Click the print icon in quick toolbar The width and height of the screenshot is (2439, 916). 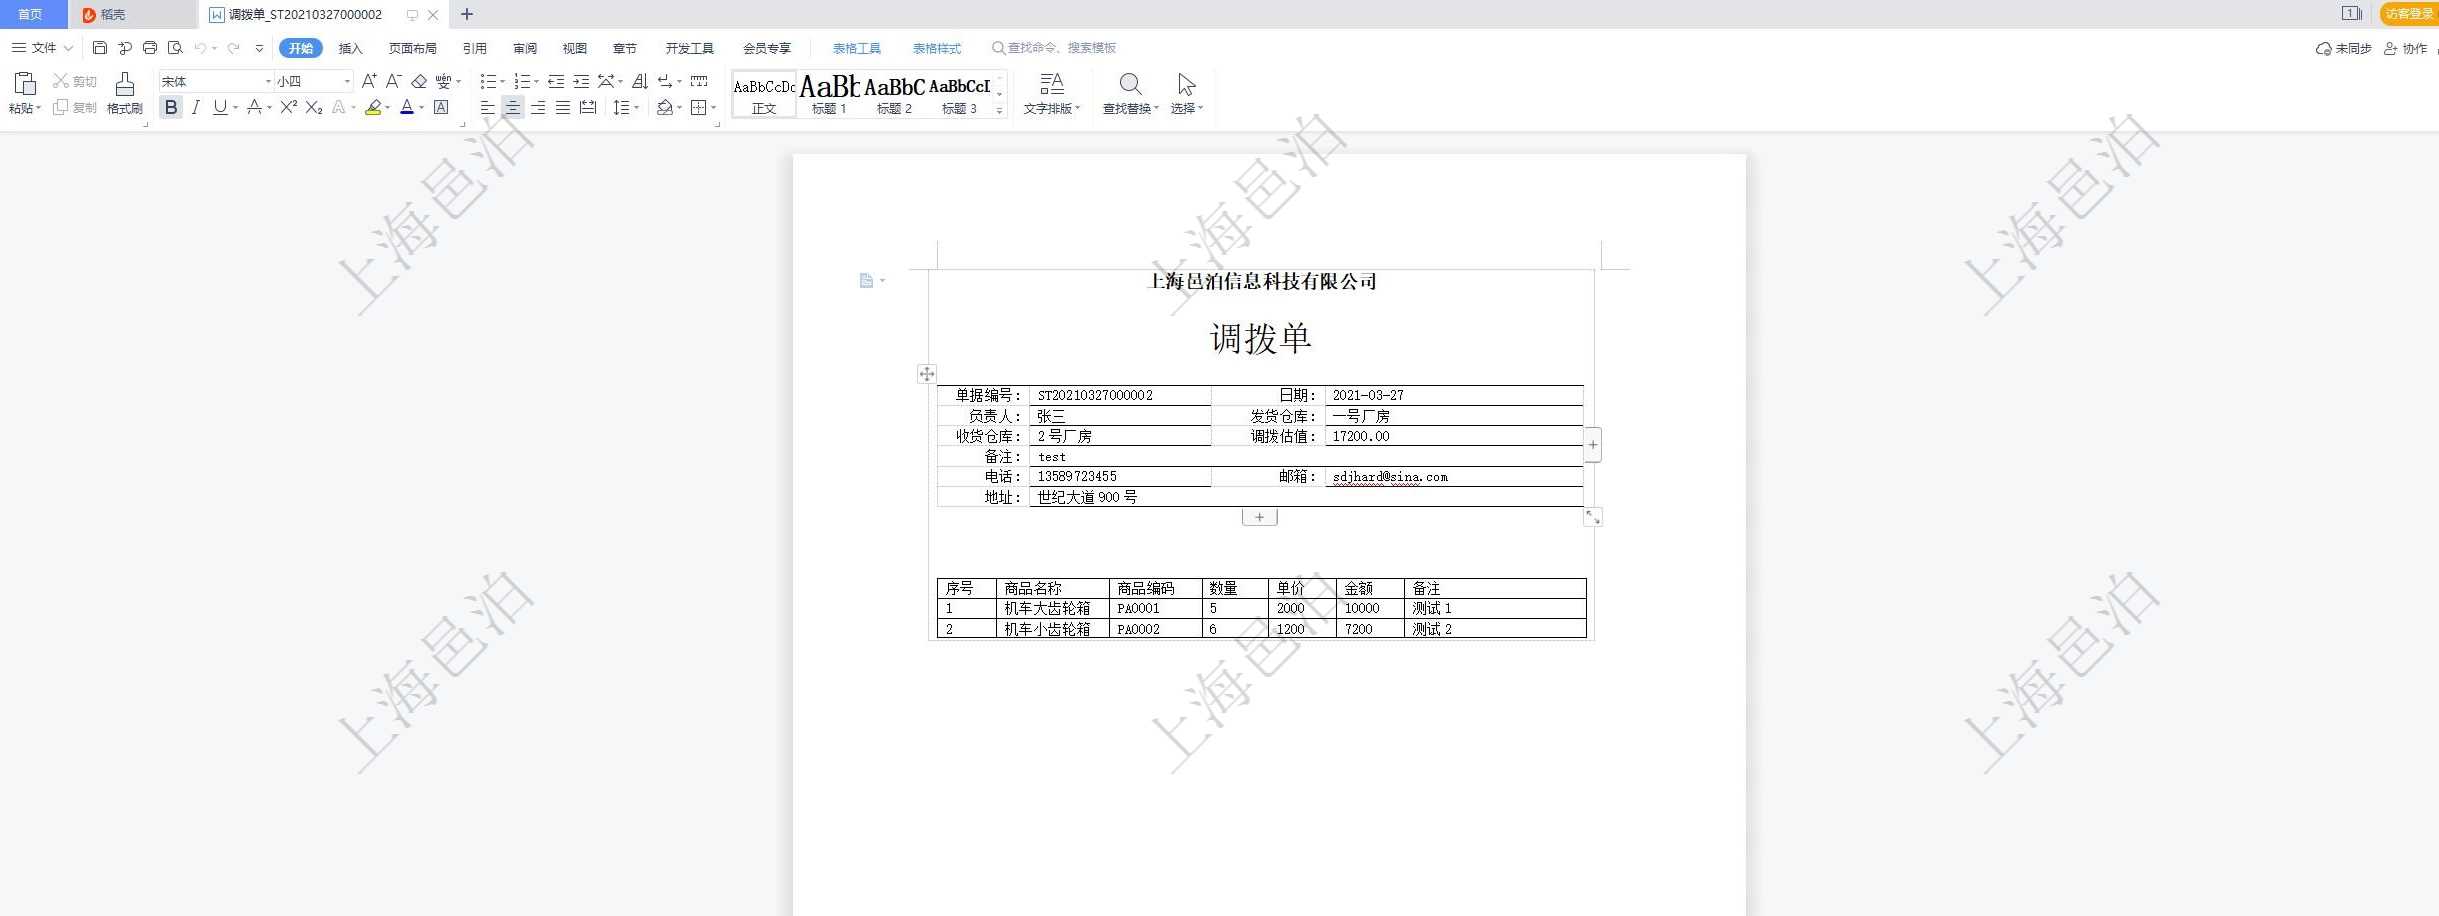click(150, 48)
